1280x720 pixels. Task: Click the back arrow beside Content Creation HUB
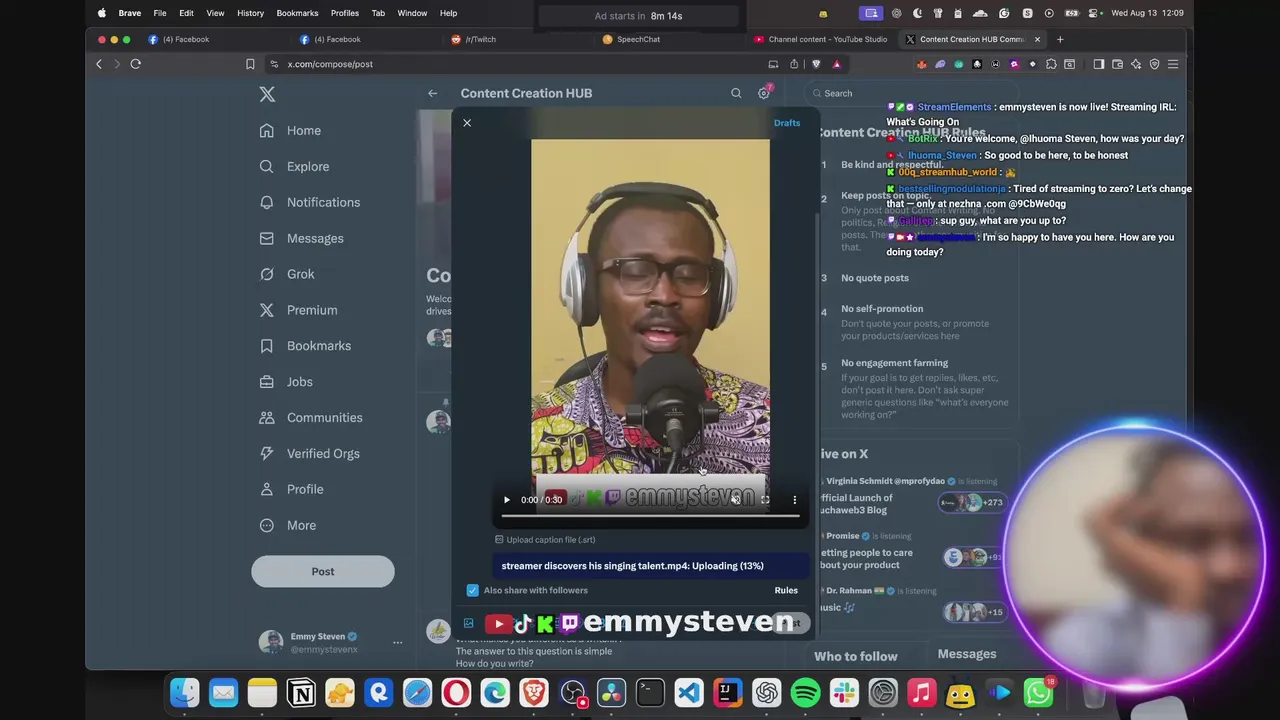433,93
